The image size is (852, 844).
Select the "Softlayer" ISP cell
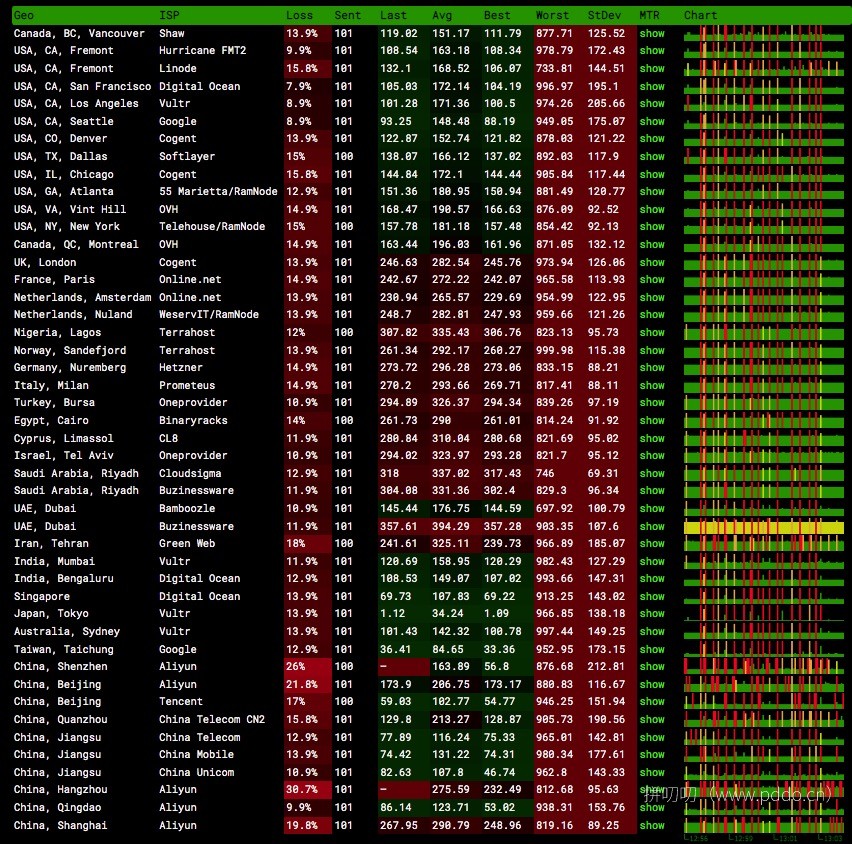point(187,156)
